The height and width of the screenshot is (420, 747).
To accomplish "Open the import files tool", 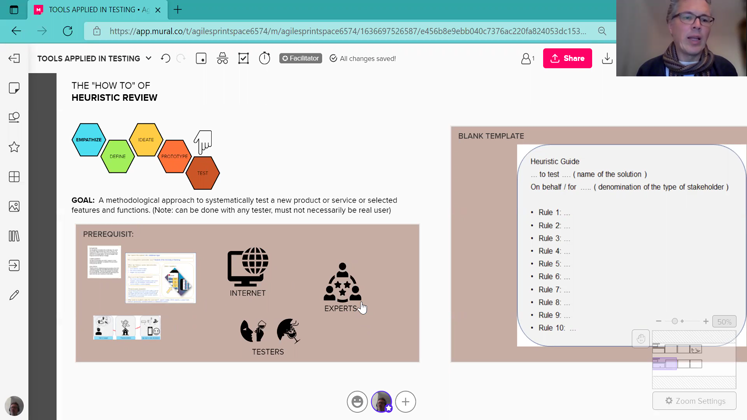I will pyautogui.click(x=14, y=265).
